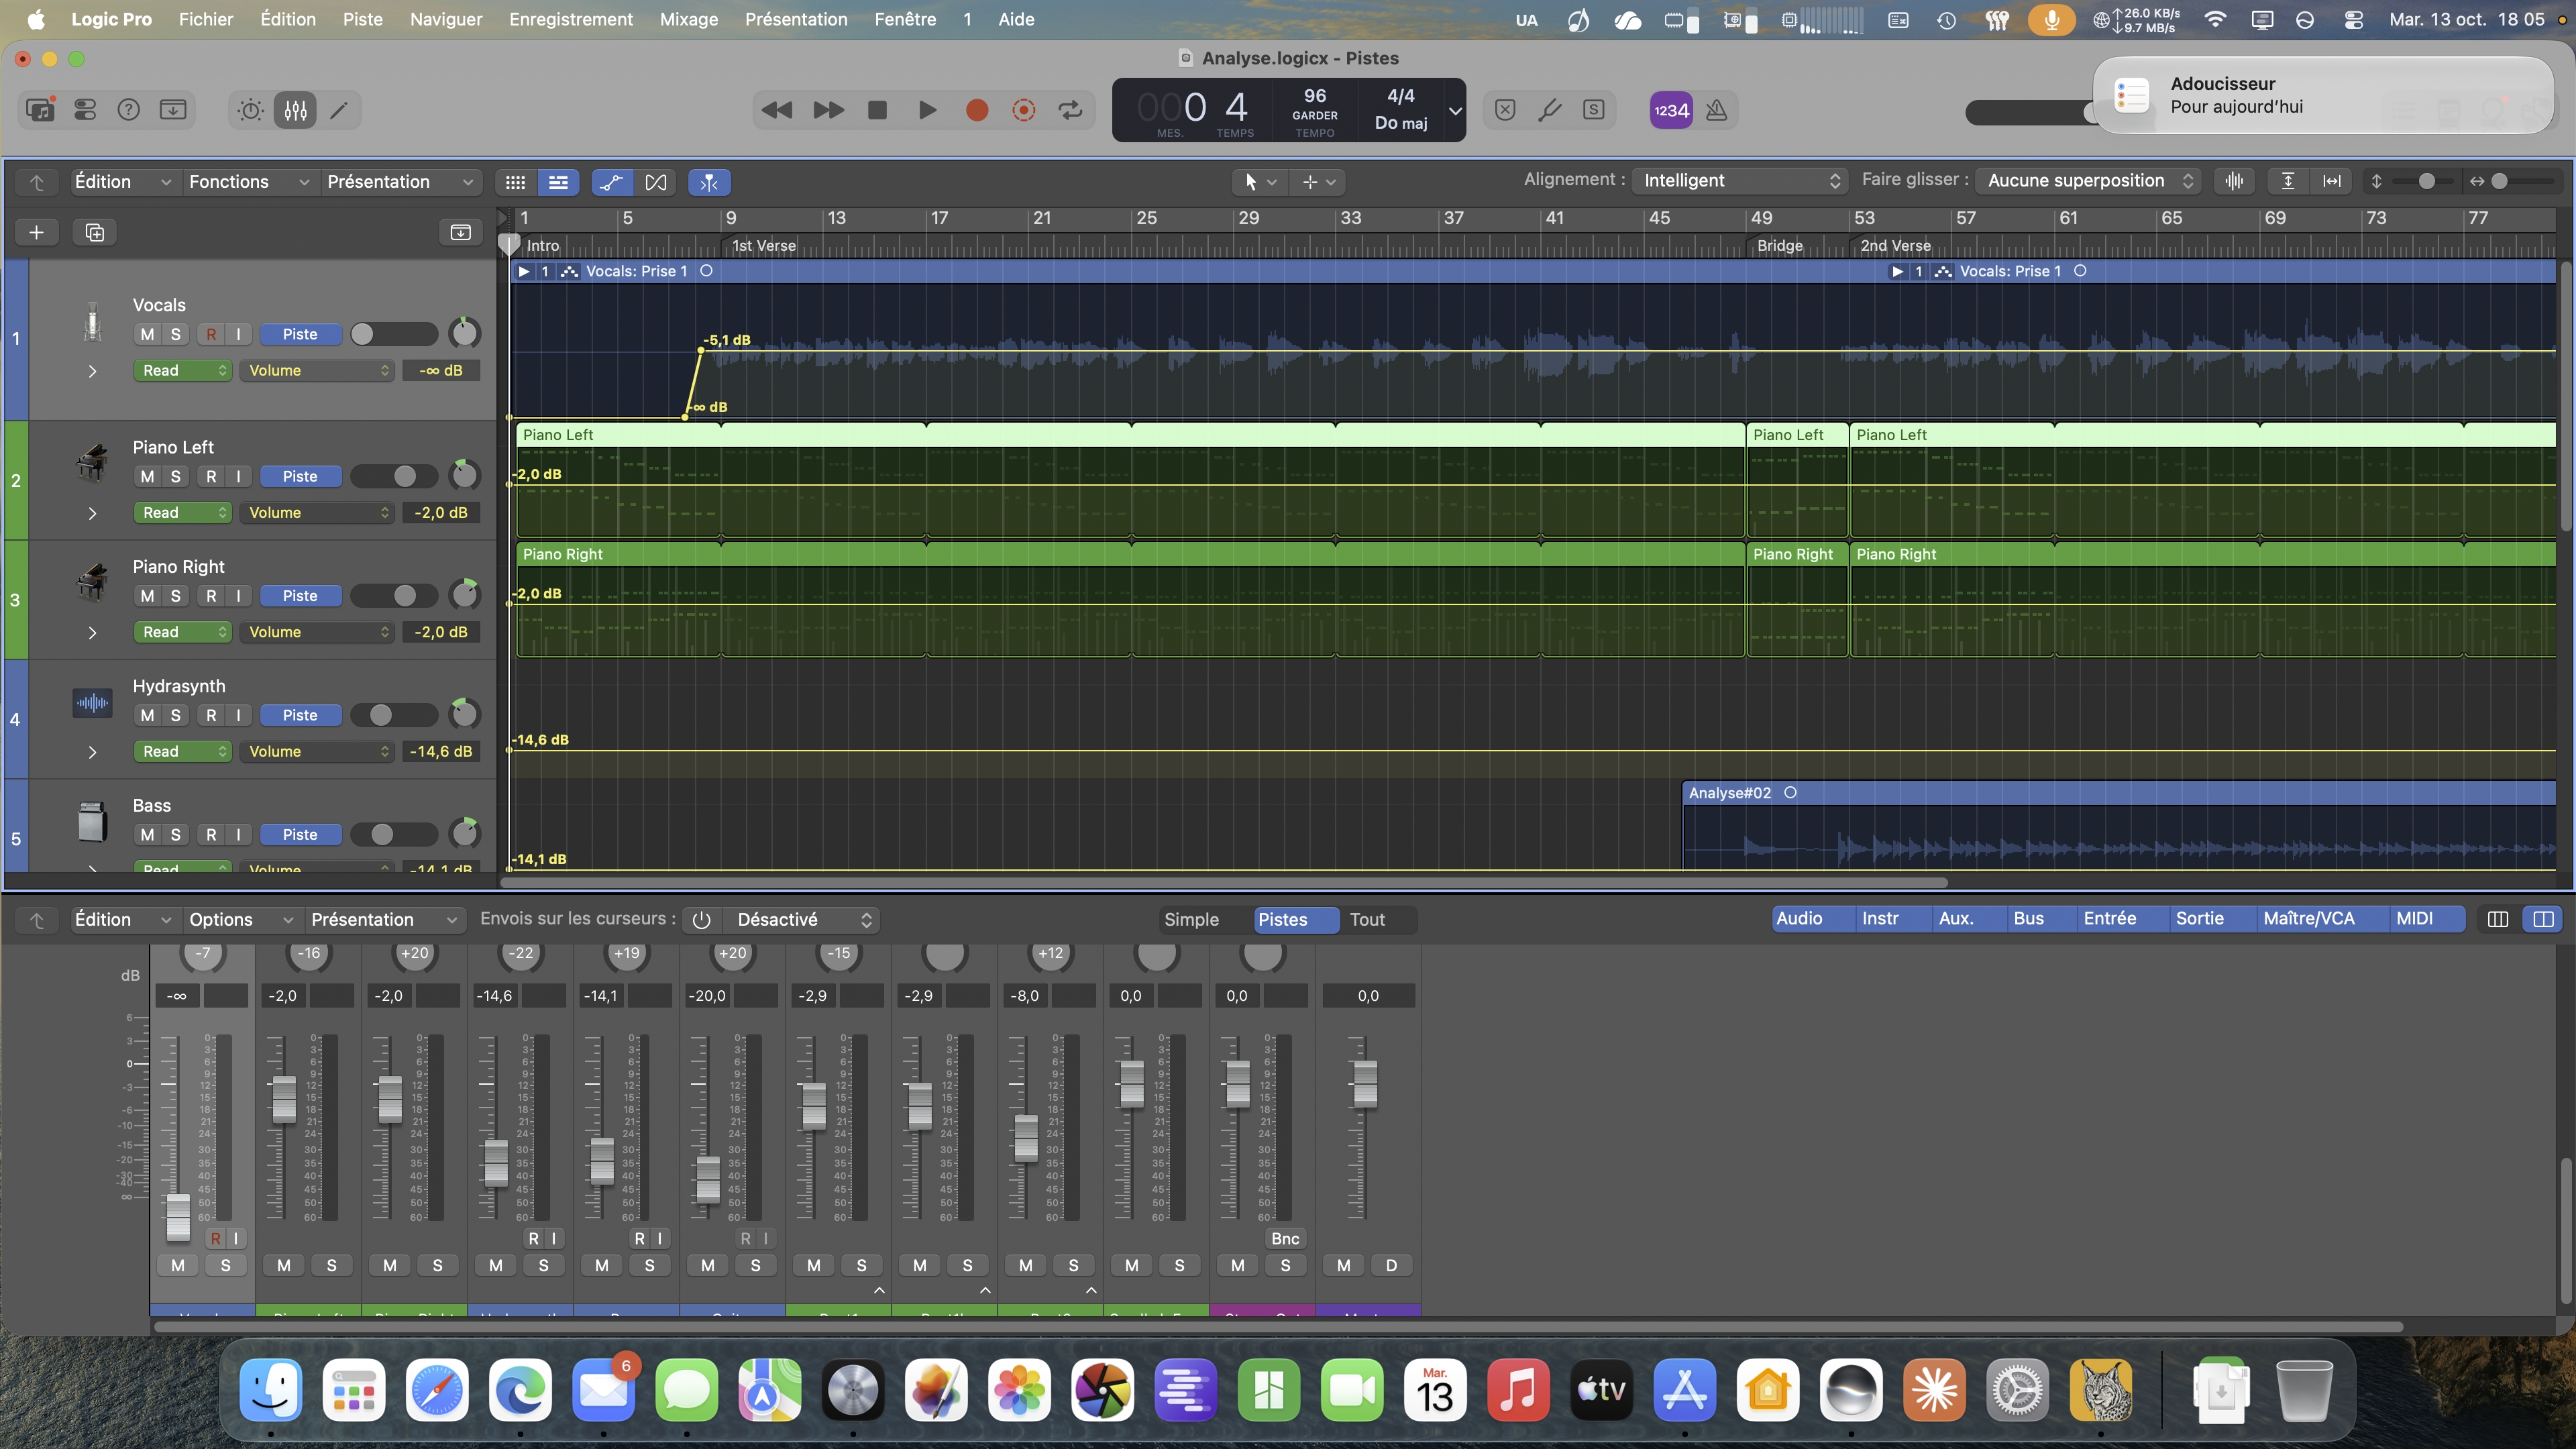Toggle the Cycle loop button
2576x1449 pixels.
tap(1071, 110)
